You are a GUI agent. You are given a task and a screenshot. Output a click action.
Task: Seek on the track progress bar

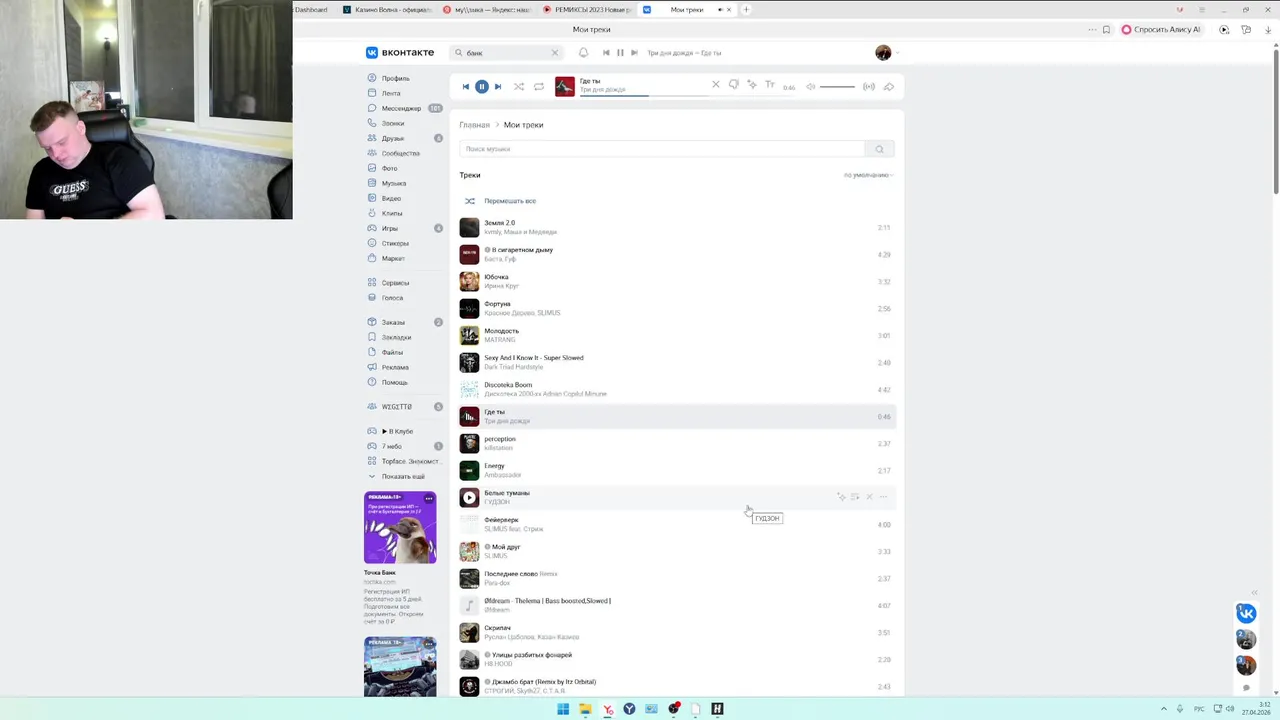coord(645,95)
